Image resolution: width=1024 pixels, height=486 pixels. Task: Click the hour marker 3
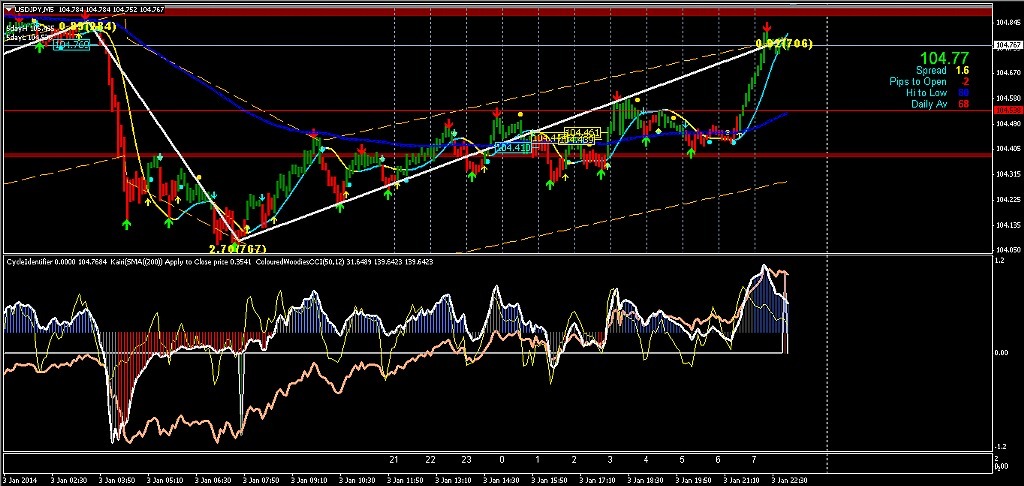609,460
